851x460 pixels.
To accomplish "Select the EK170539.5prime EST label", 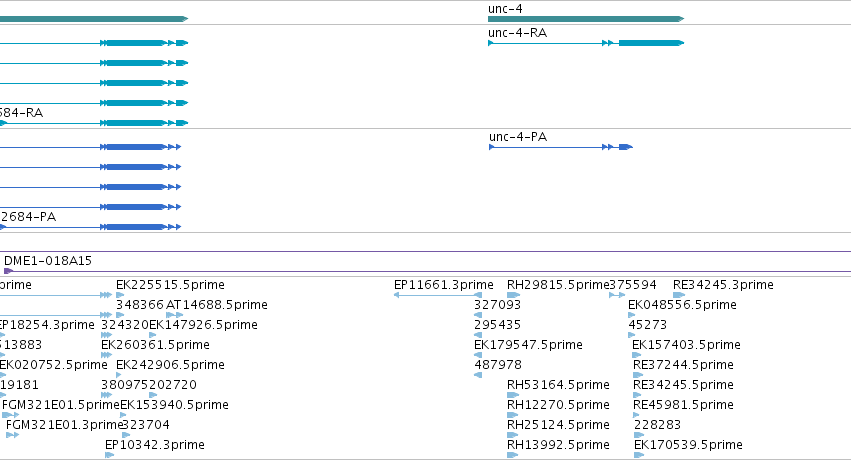I will (x=688, y=445).
